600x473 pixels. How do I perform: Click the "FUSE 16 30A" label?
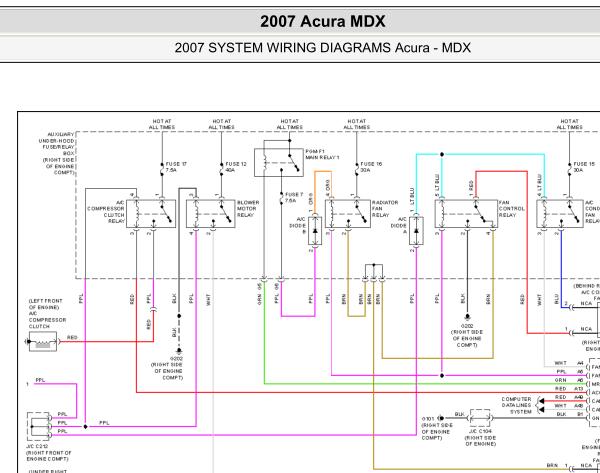coord(371,167)
